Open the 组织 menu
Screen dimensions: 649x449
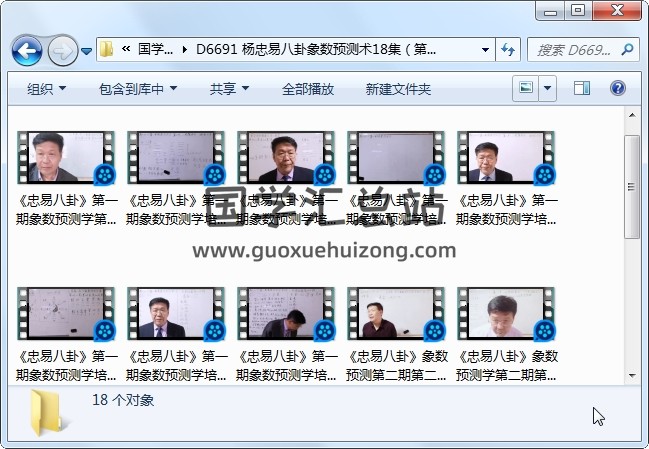(46, 89)
